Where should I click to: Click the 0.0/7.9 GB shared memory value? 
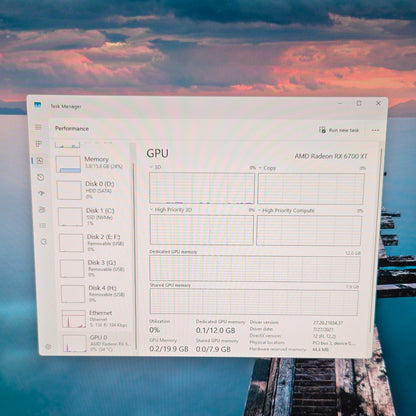tap(213, 349)
